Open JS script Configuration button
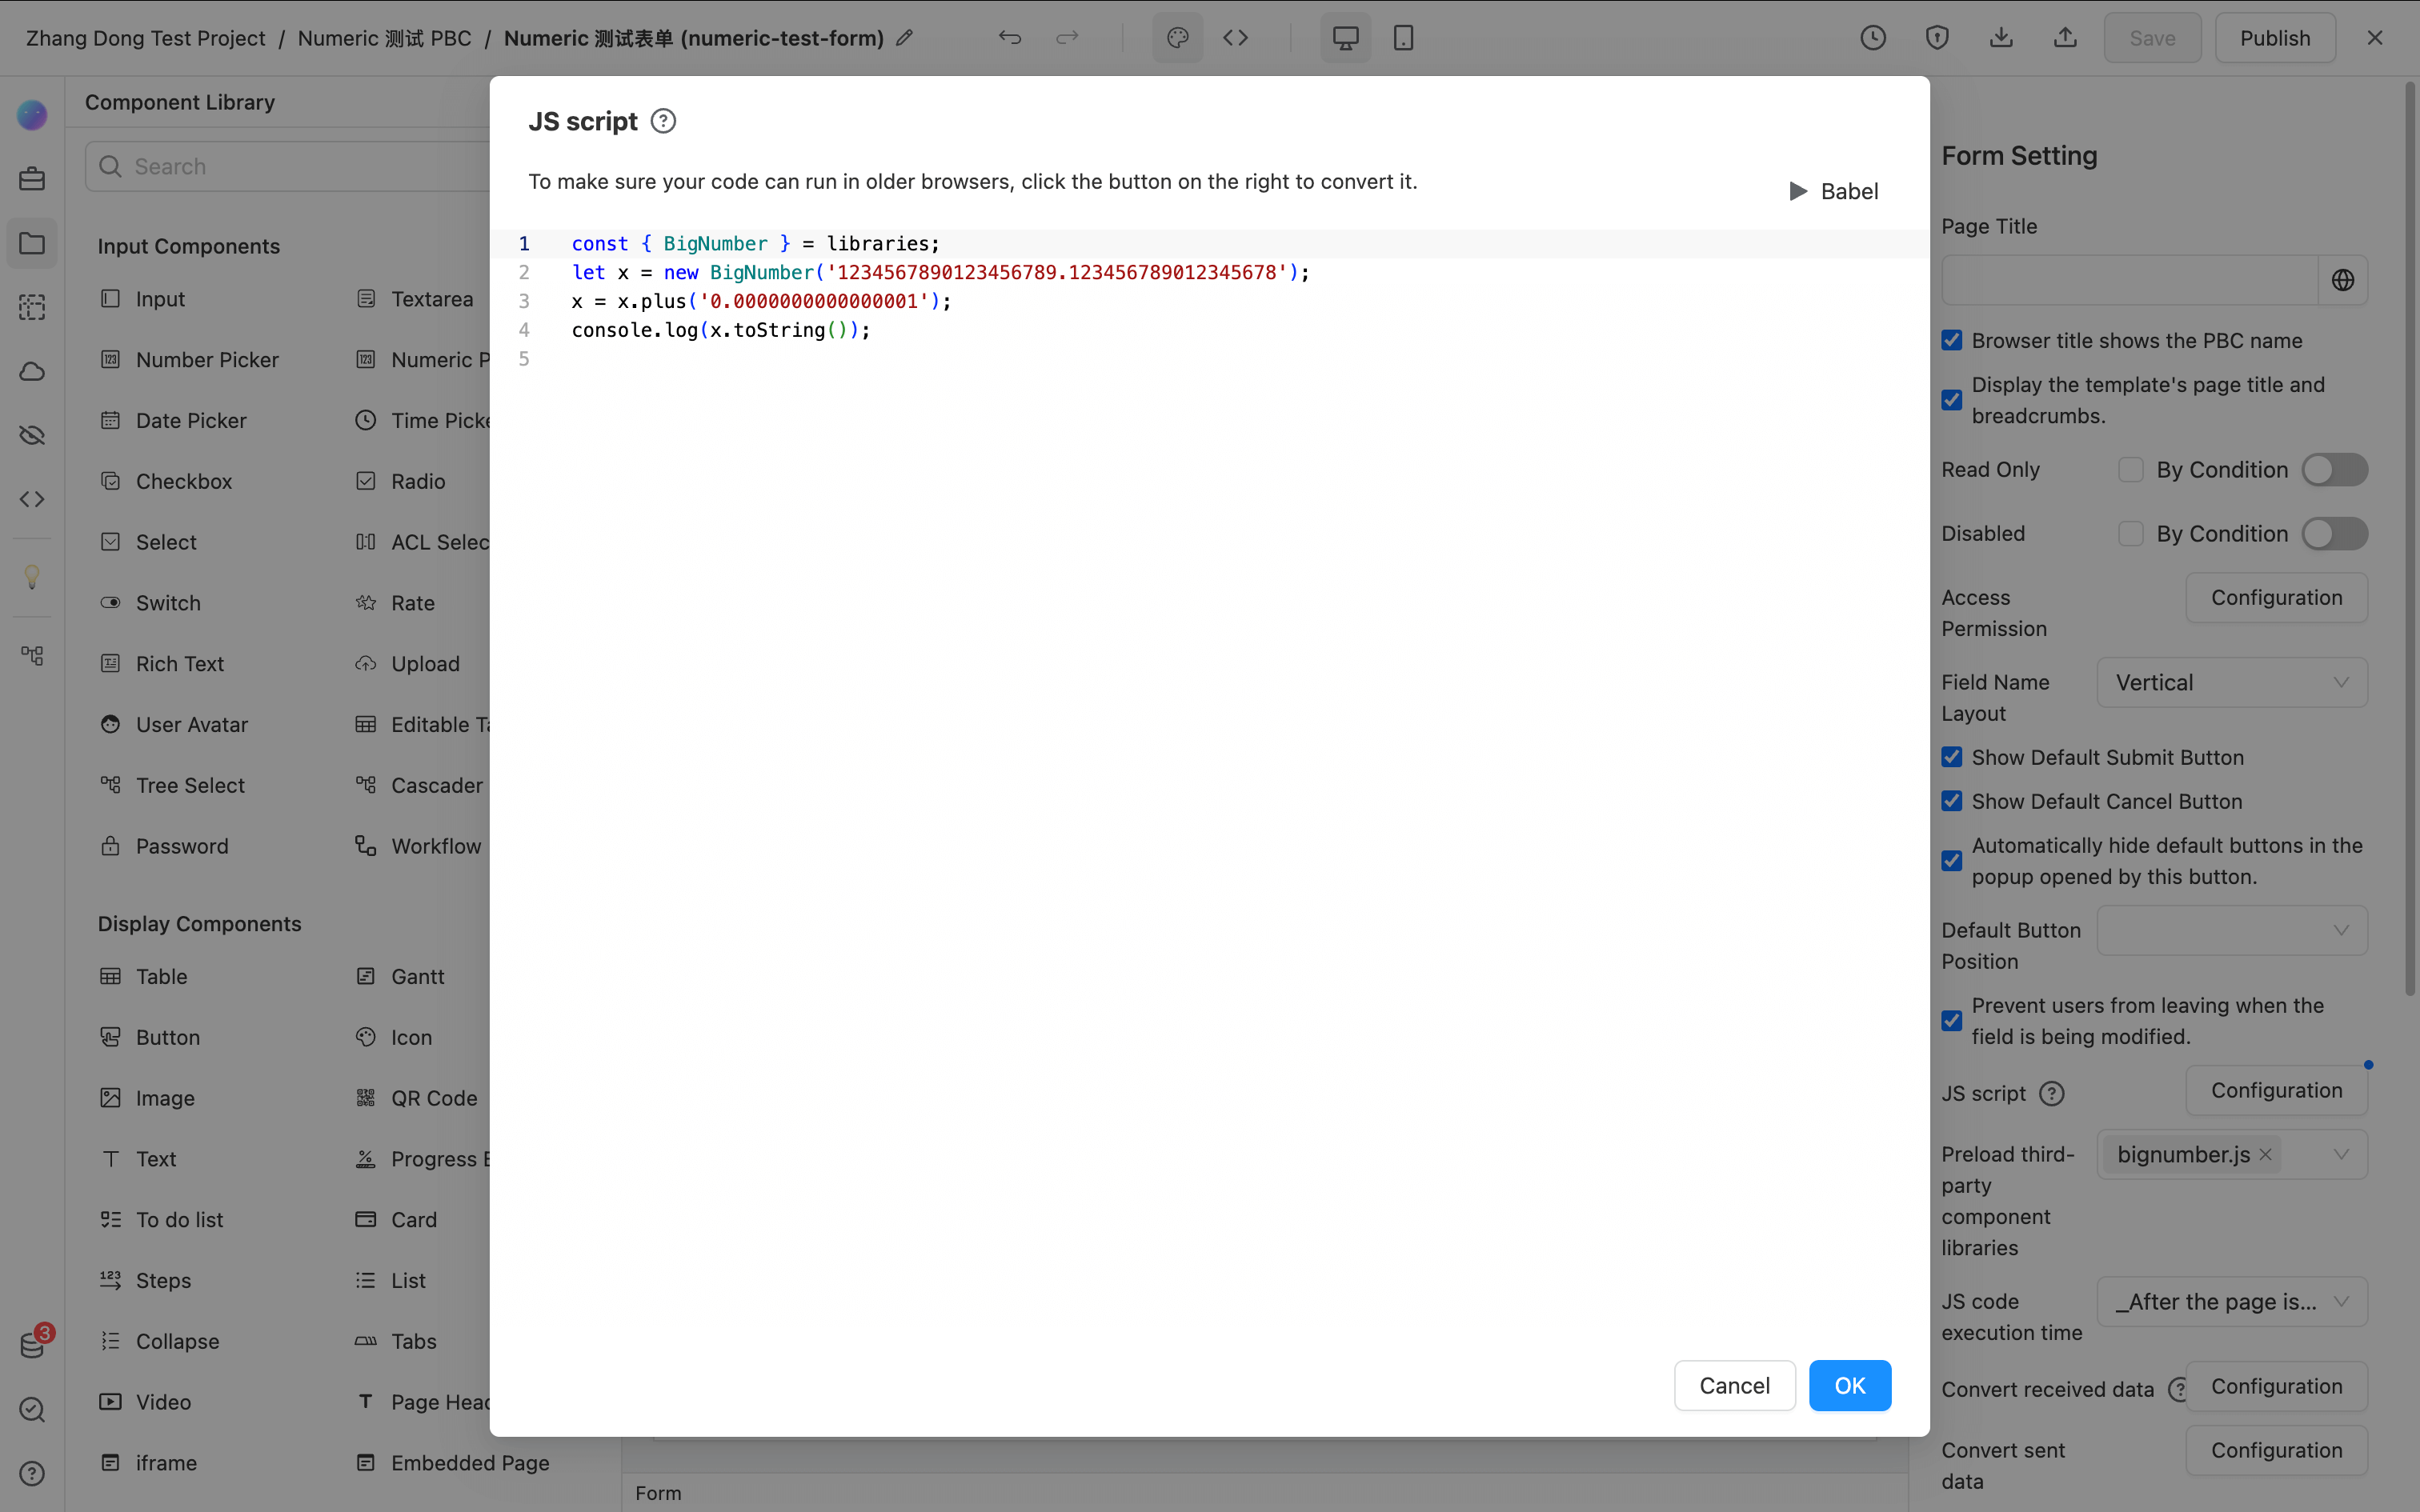This screenshot has height=1512, width=2420. [x=2276, y=1090]
